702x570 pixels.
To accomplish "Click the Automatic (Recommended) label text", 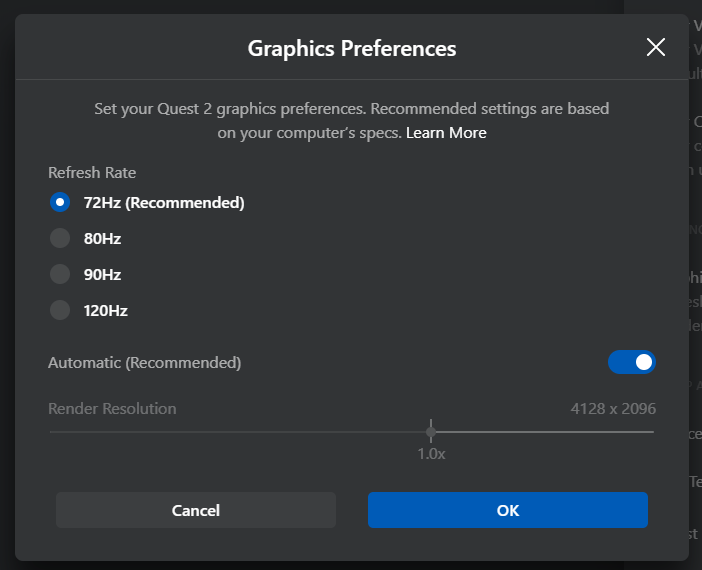I will pos(145,362).
